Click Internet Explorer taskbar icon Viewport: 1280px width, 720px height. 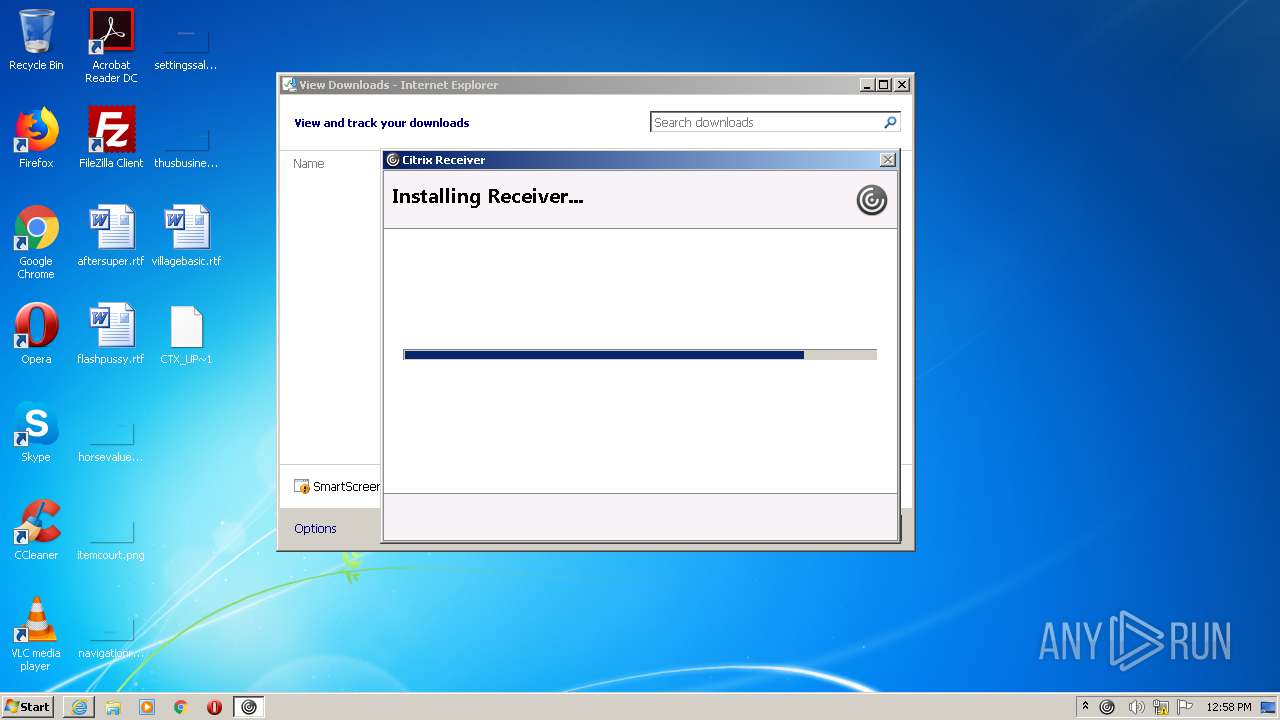(x=79, y=707)
